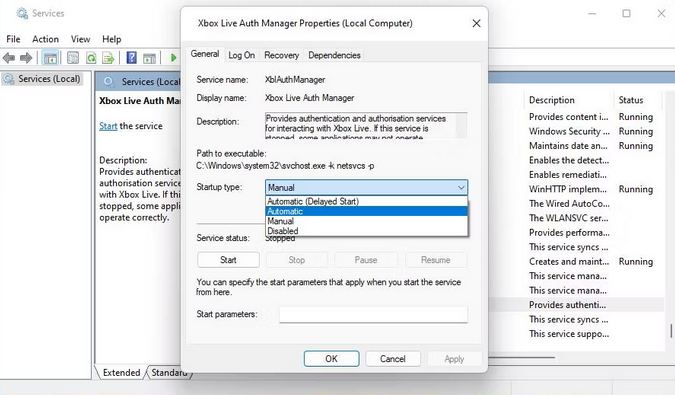Select the 'Maintains date an...' row

pyautogui.click(x=568, y=146)
